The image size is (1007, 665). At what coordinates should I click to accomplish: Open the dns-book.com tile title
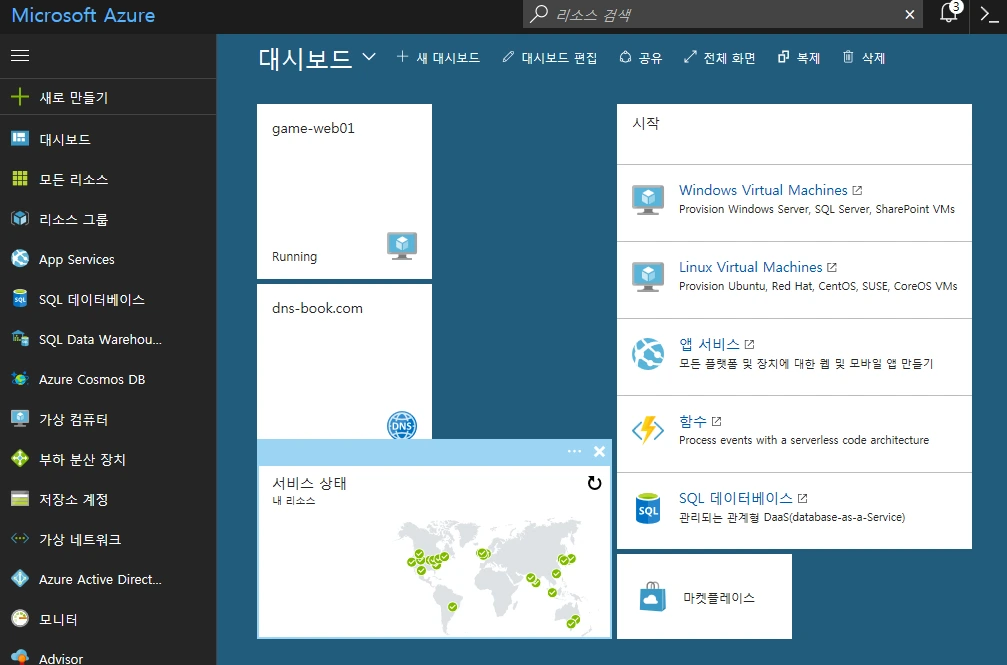317,308
